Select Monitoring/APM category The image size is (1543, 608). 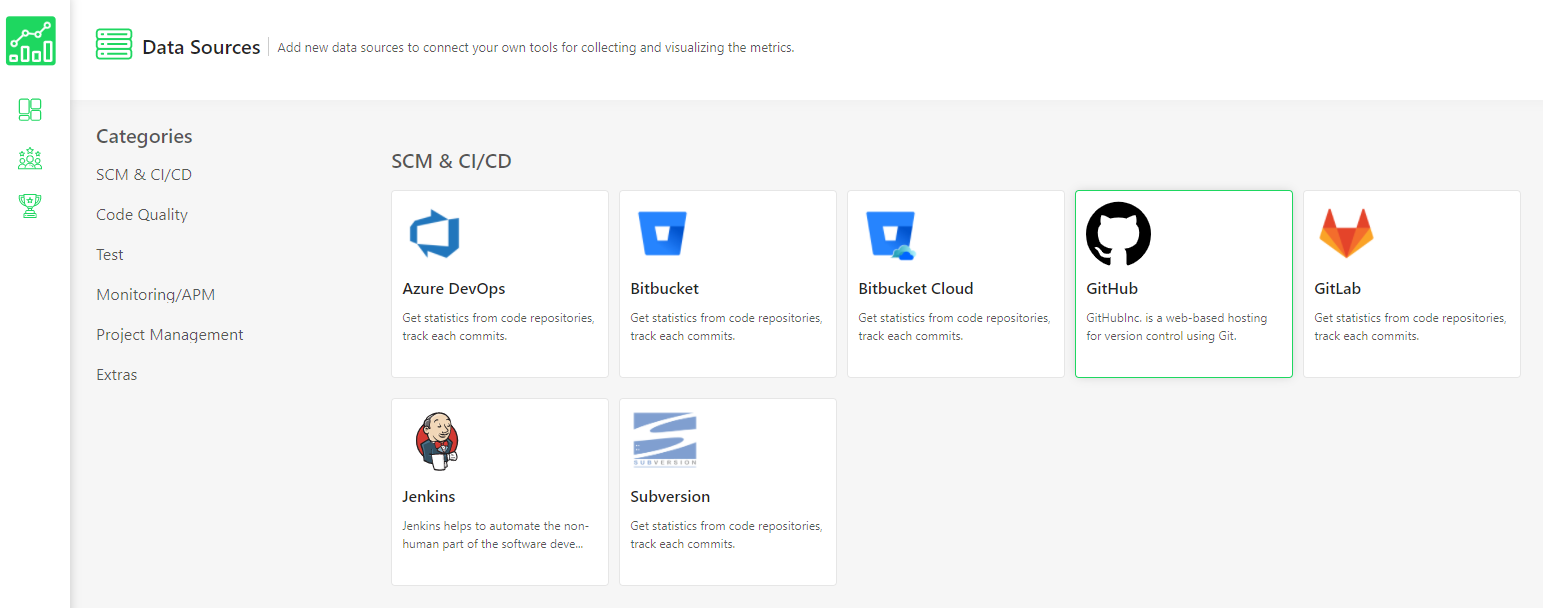click(x=156, y=294)
